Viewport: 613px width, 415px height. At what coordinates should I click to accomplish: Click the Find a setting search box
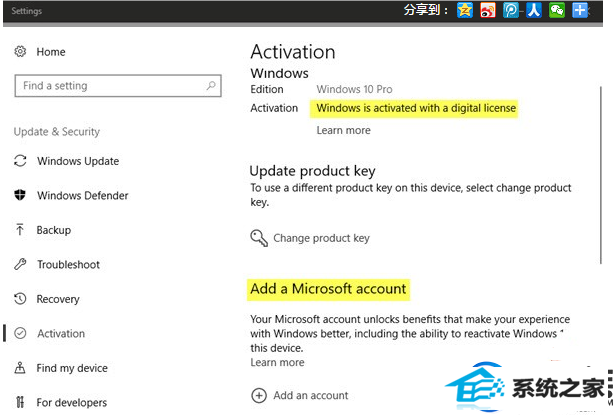click(118, 86)
